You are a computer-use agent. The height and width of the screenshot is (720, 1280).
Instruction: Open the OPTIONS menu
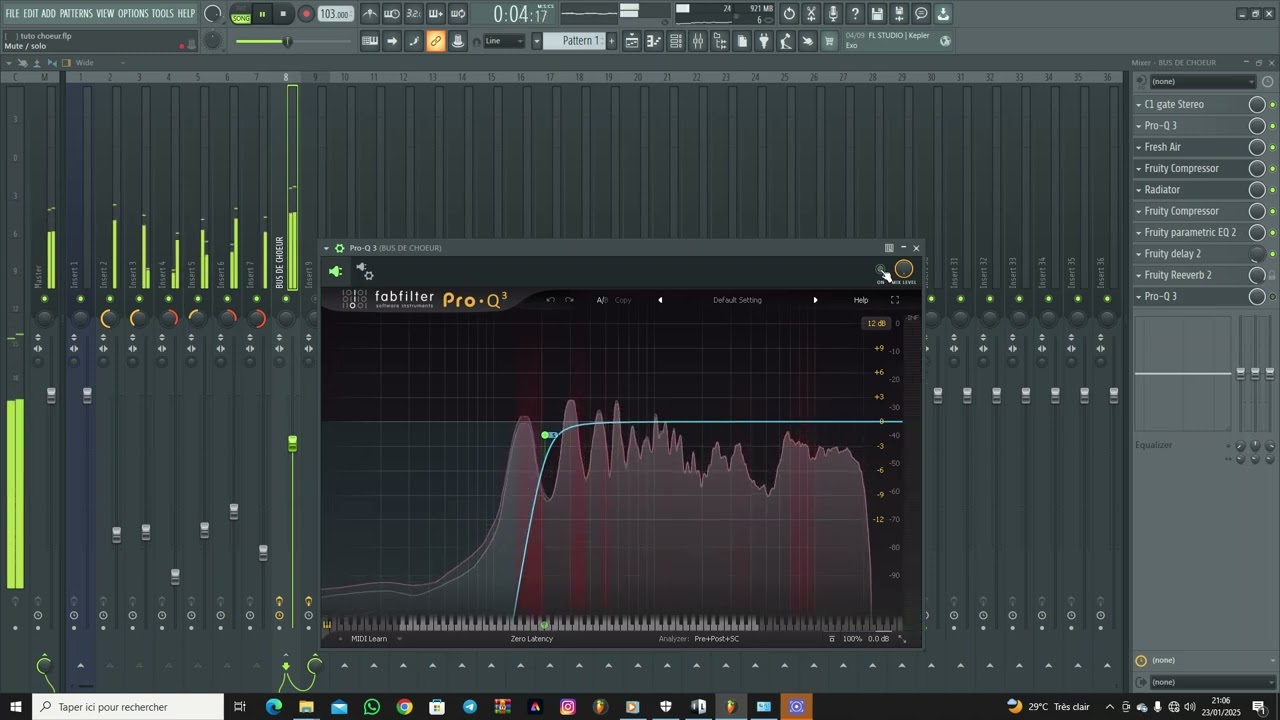coord(133,14)
